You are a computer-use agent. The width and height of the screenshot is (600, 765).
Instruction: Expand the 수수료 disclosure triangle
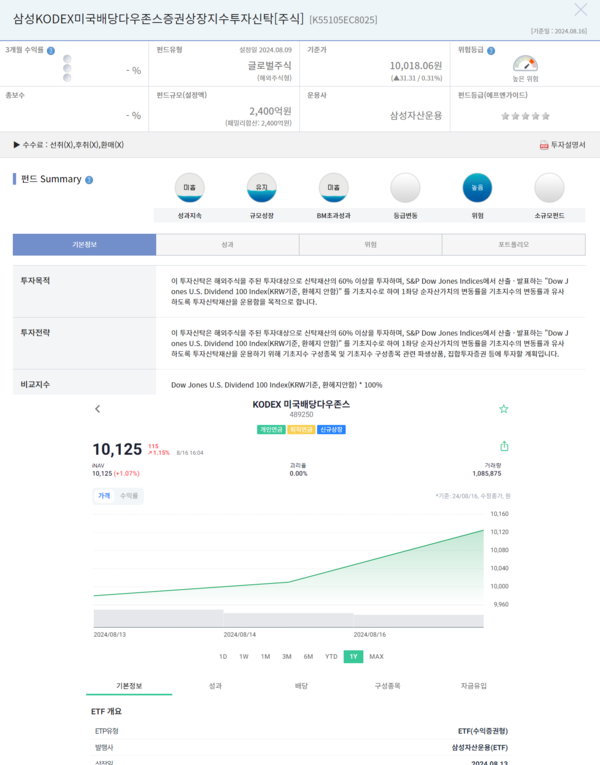[17, 145]
